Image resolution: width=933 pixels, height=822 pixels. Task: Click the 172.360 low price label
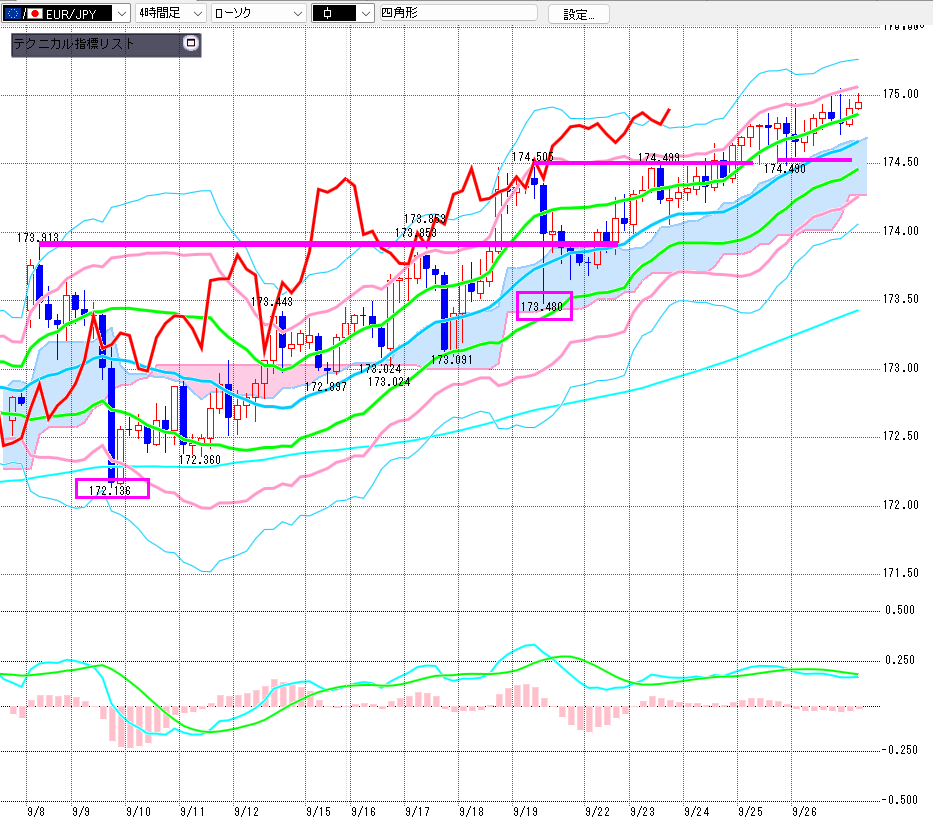tap(199, 460)
